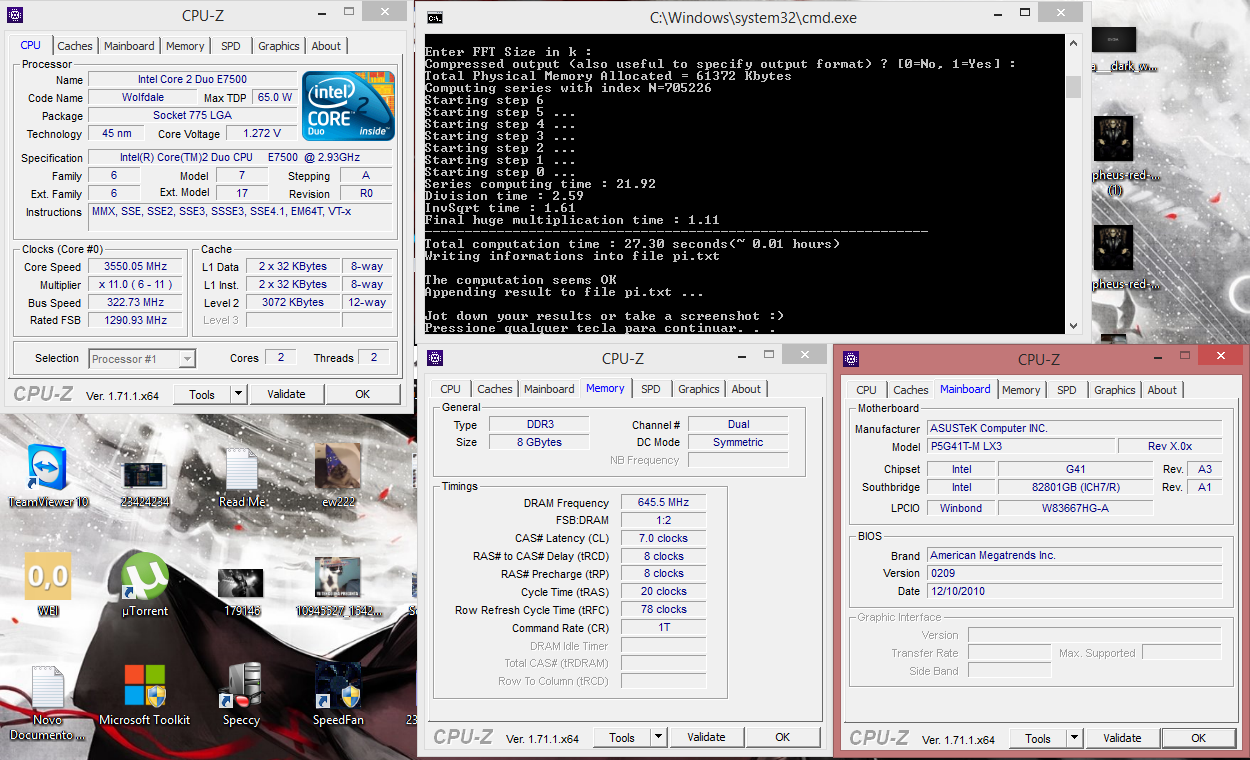This screenshot has height=760, width=1250.
Task: Open Caches tab in the Memory window
Action: click(x=495, y=389)
